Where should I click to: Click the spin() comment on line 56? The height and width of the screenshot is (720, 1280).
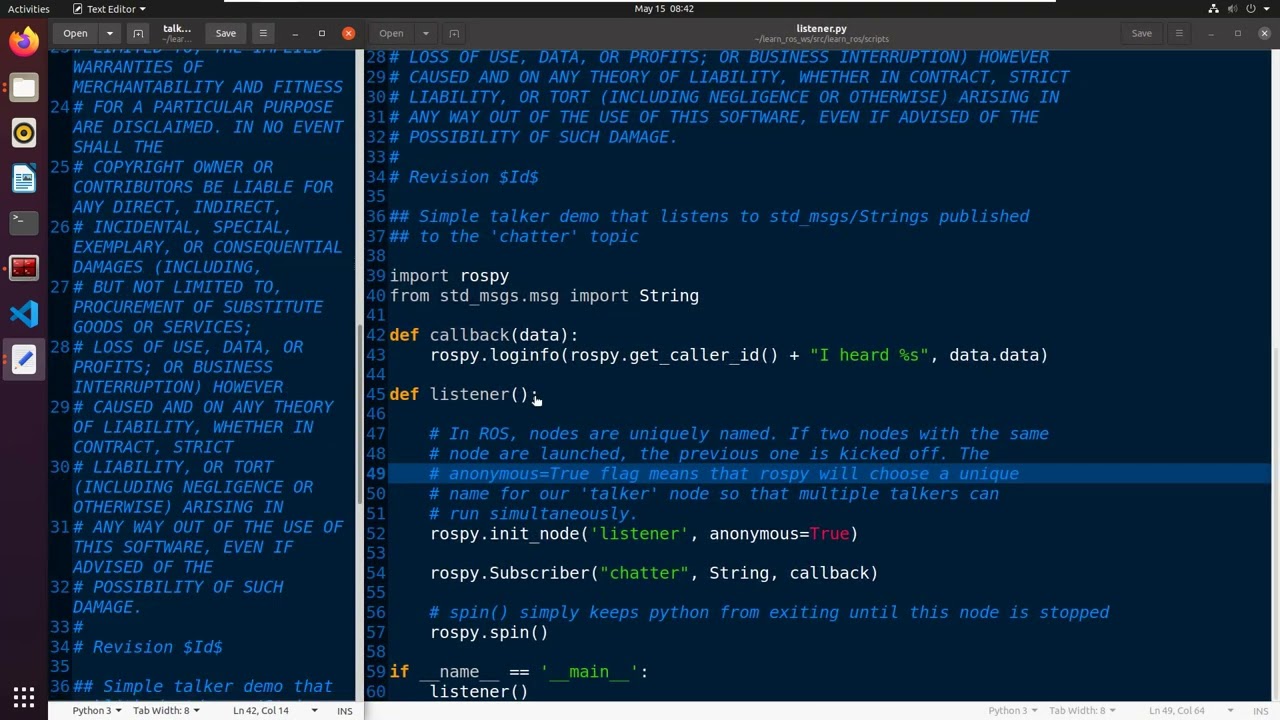(x=769, y=612)
